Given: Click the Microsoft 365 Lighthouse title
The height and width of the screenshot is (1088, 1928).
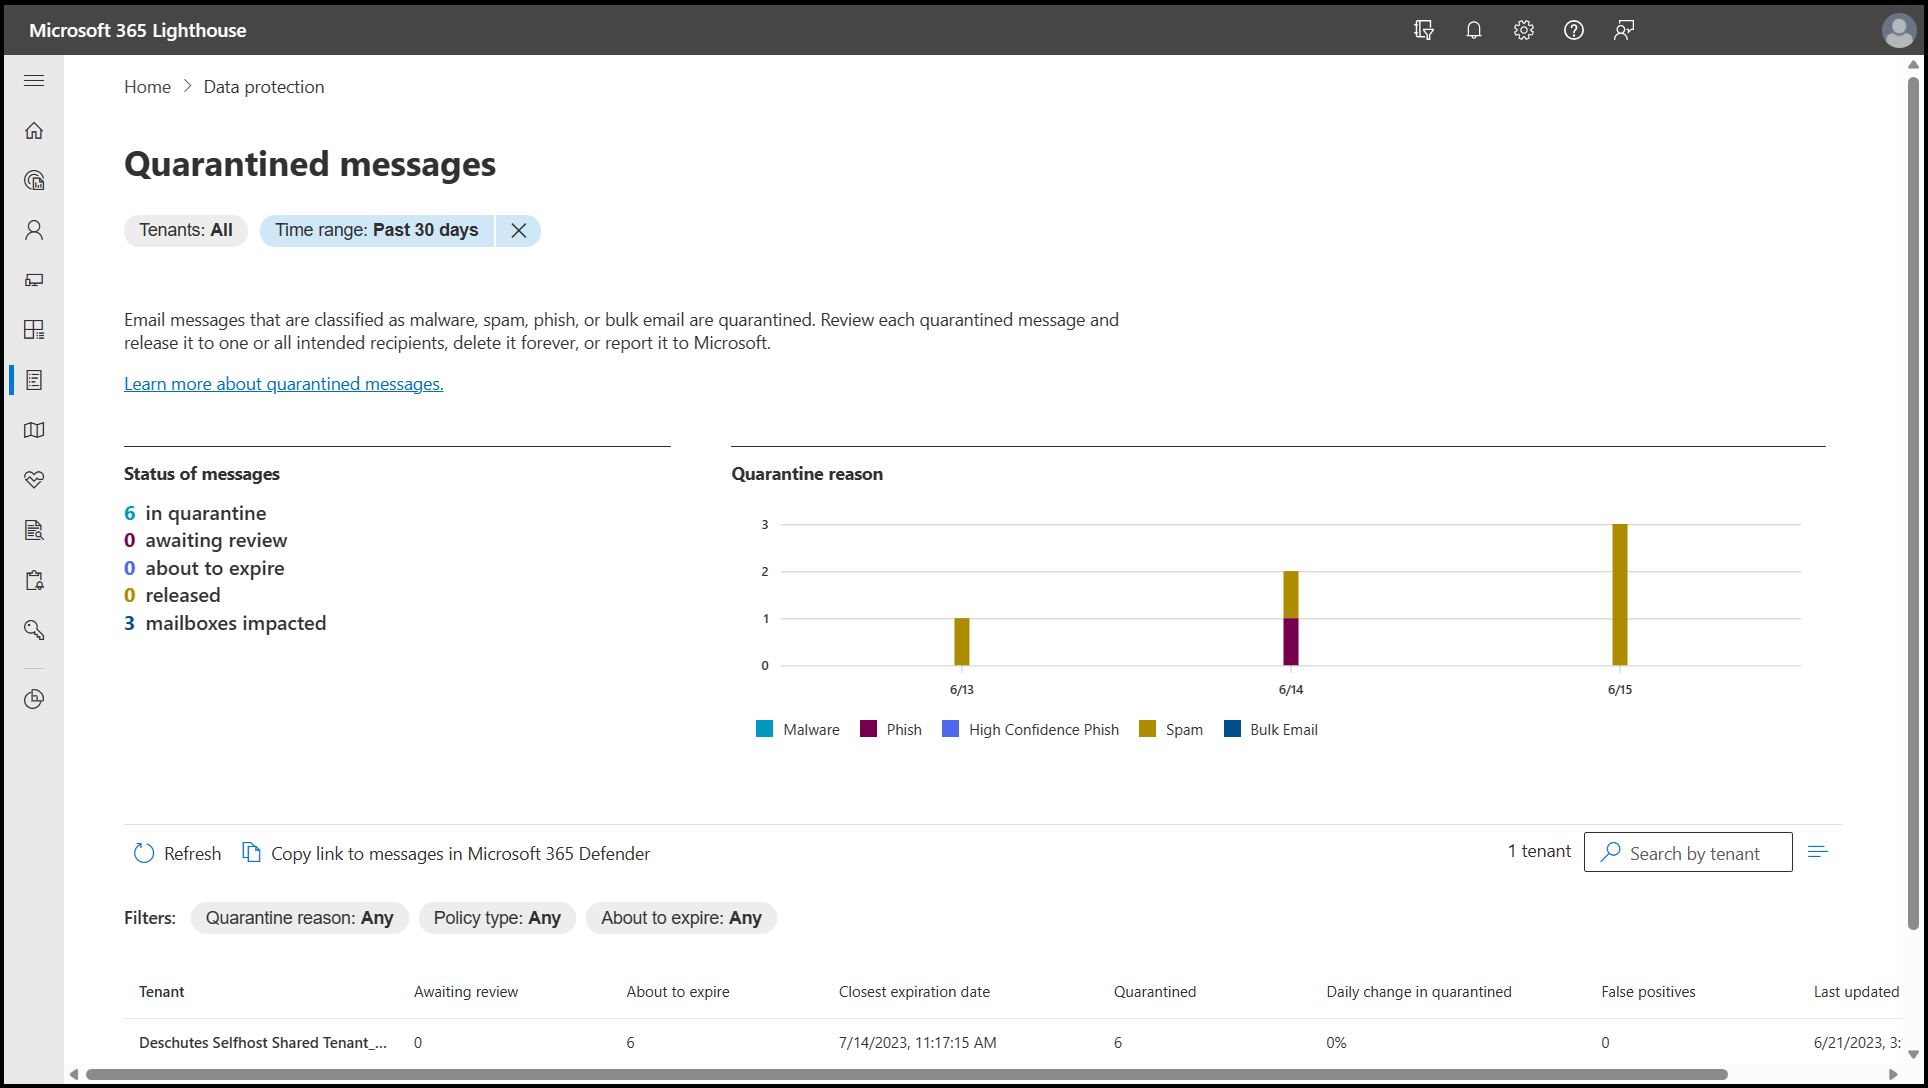Looking at the screenshot, I should click(x=138, y=30).
